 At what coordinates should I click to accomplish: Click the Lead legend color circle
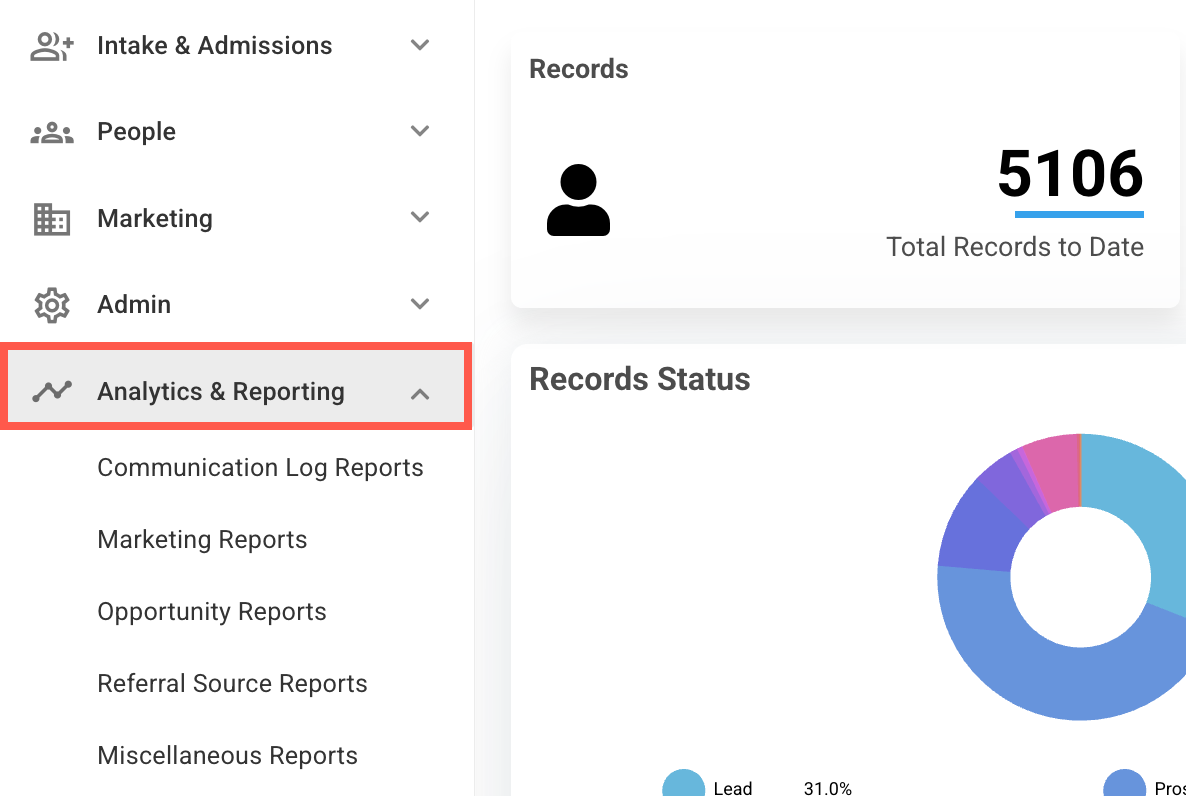point(684,785)
